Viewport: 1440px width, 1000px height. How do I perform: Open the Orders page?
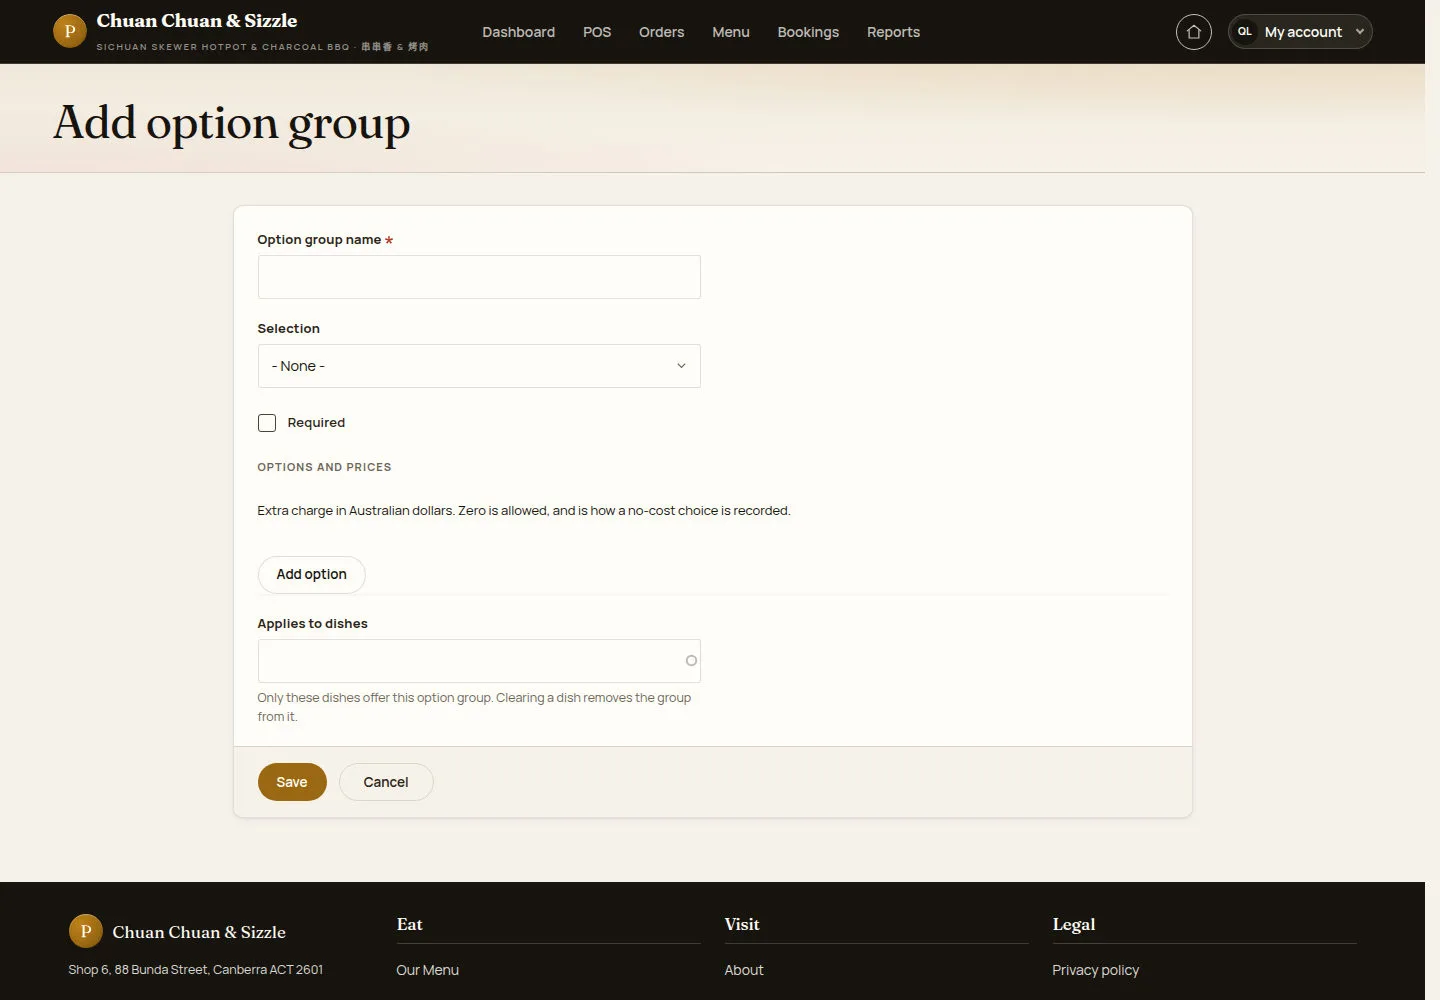[661, 32]
